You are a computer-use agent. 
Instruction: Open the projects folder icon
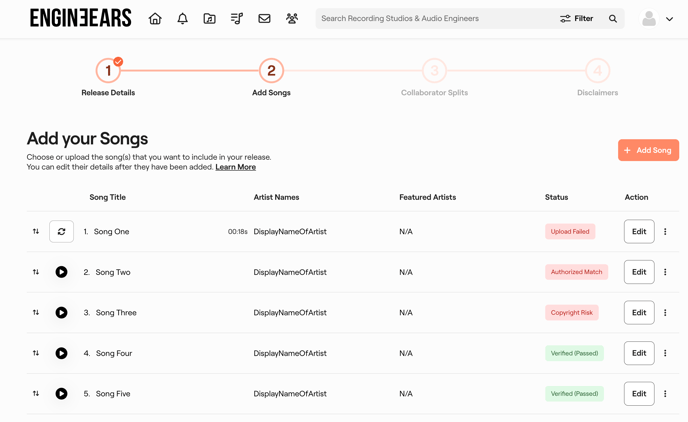(209, 19)
